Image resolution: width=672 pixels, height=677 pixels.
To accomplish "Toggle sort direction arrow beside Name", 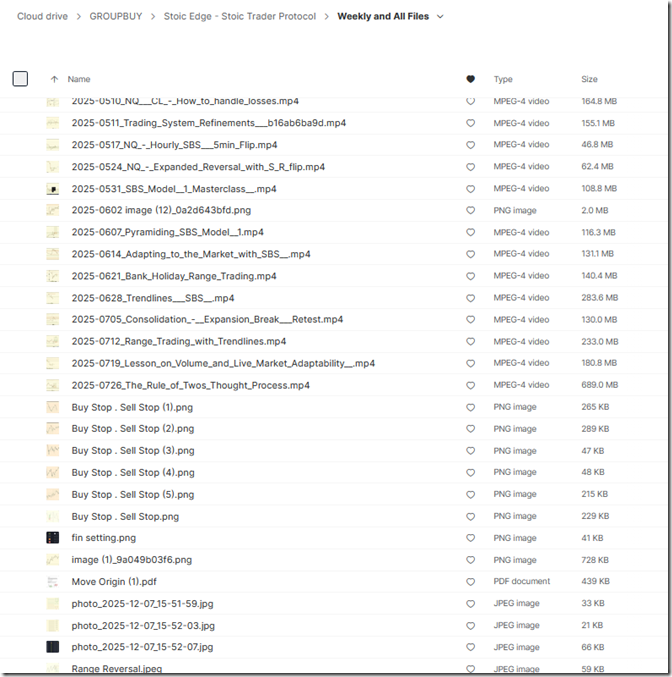I will tap(54, 79).
